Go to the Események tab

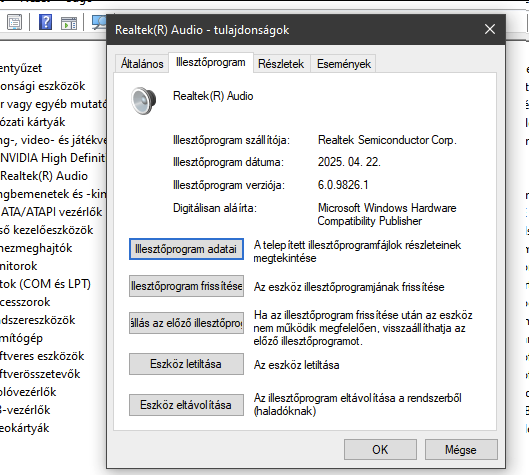tap(344, 64)
